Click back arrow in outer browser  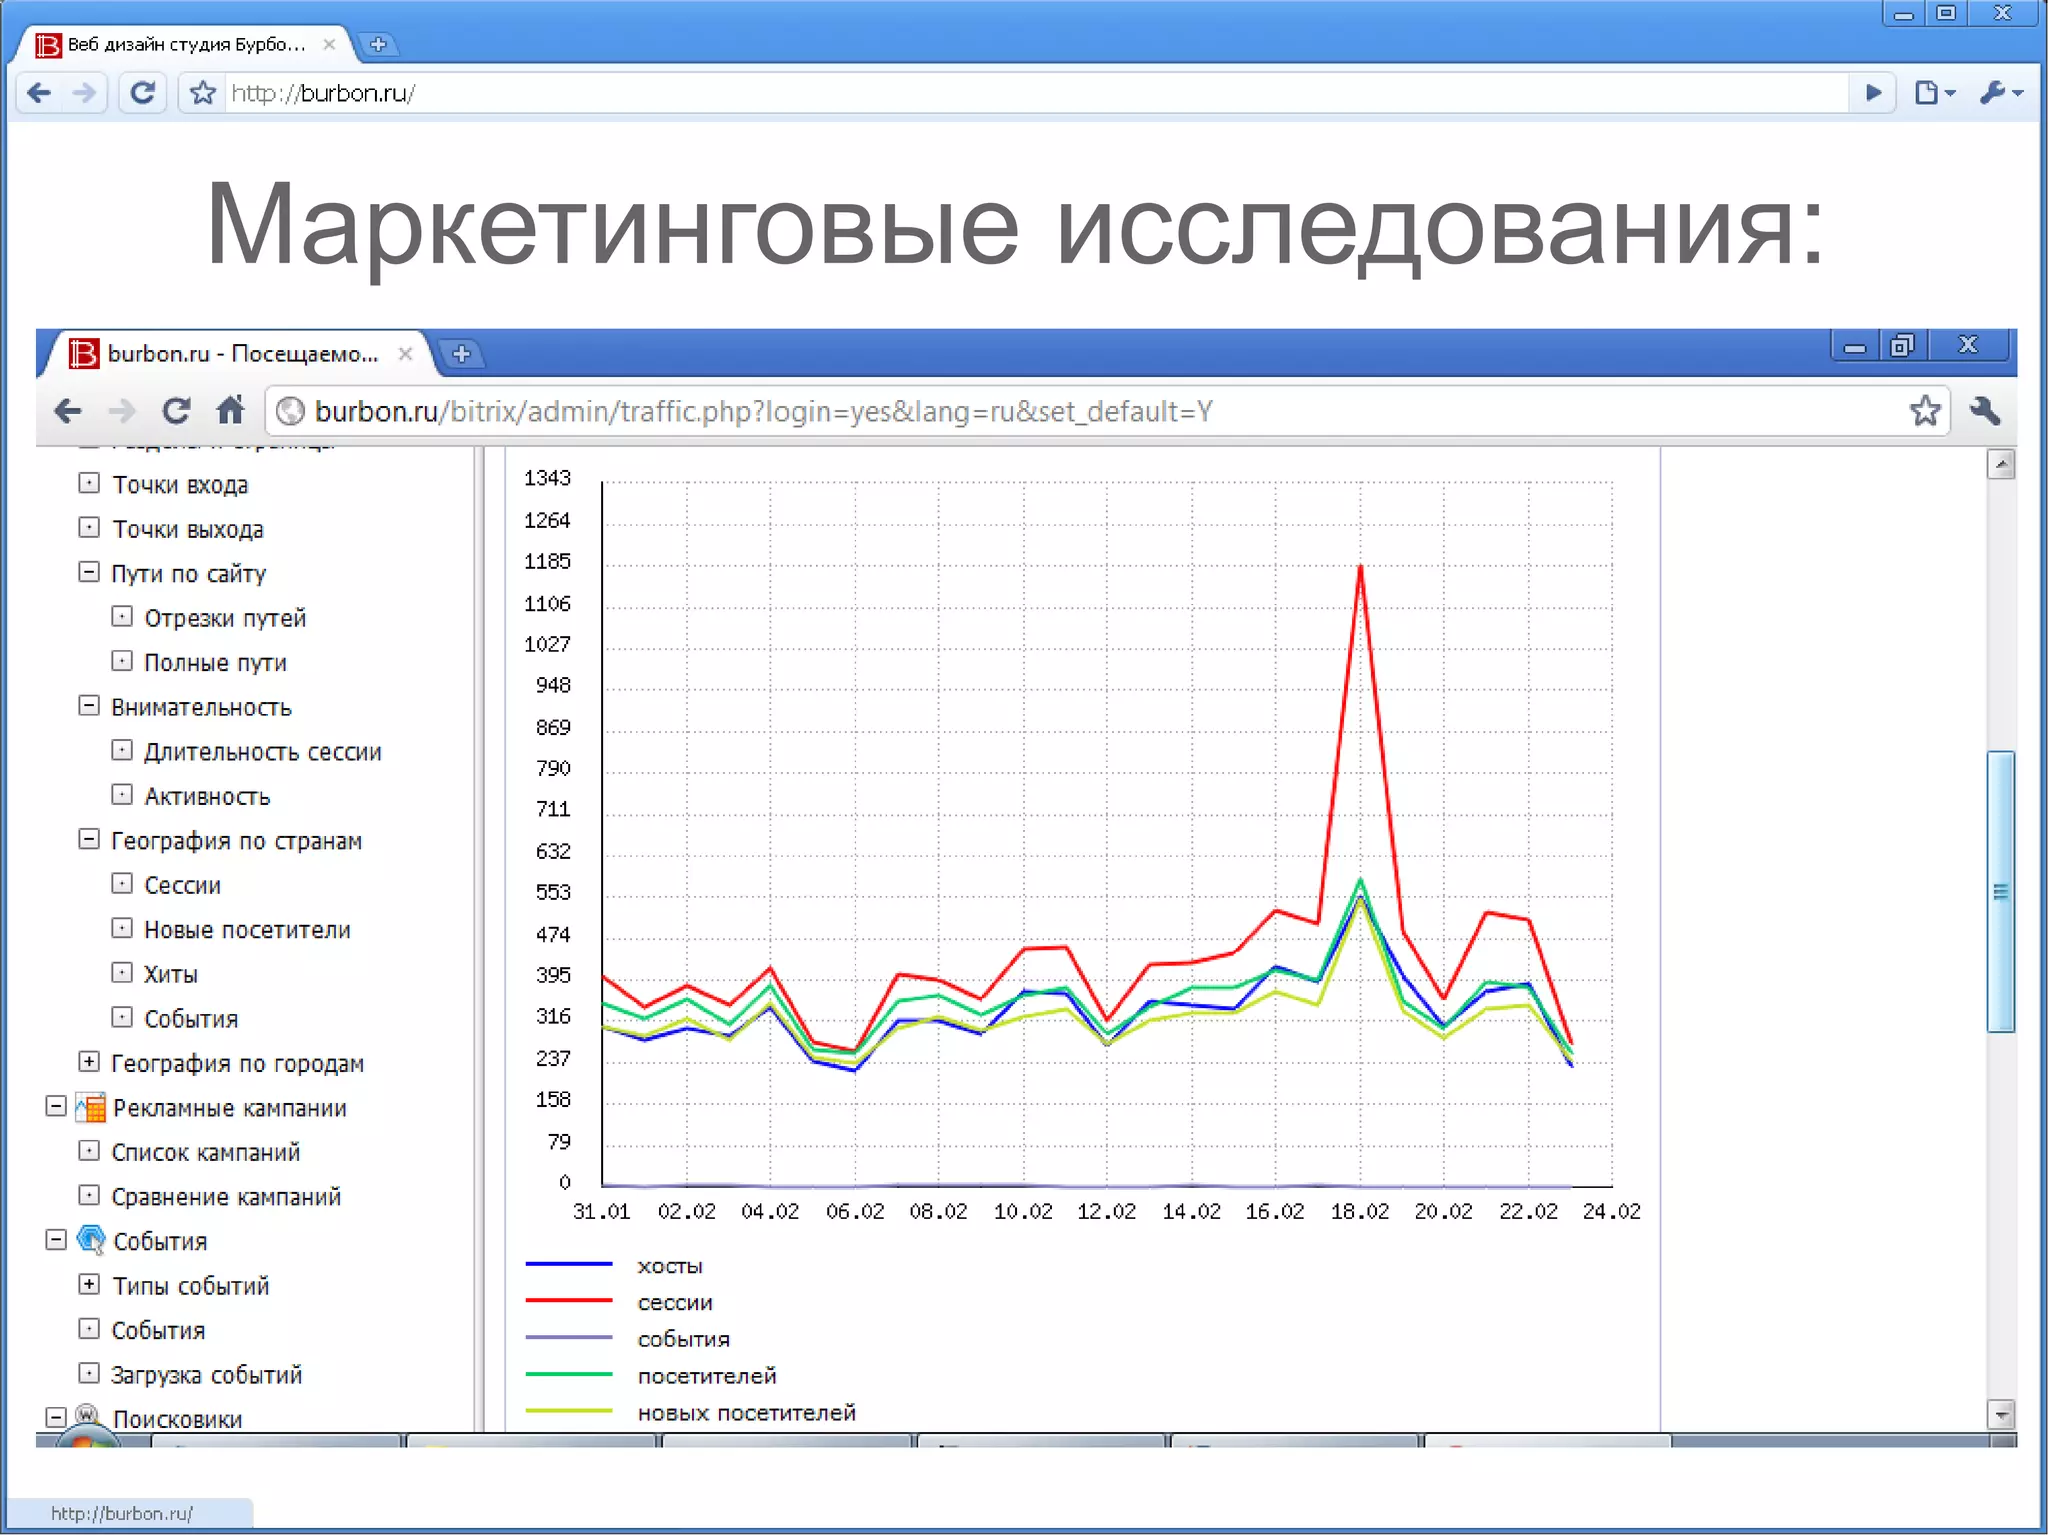(x=39, y=93)
